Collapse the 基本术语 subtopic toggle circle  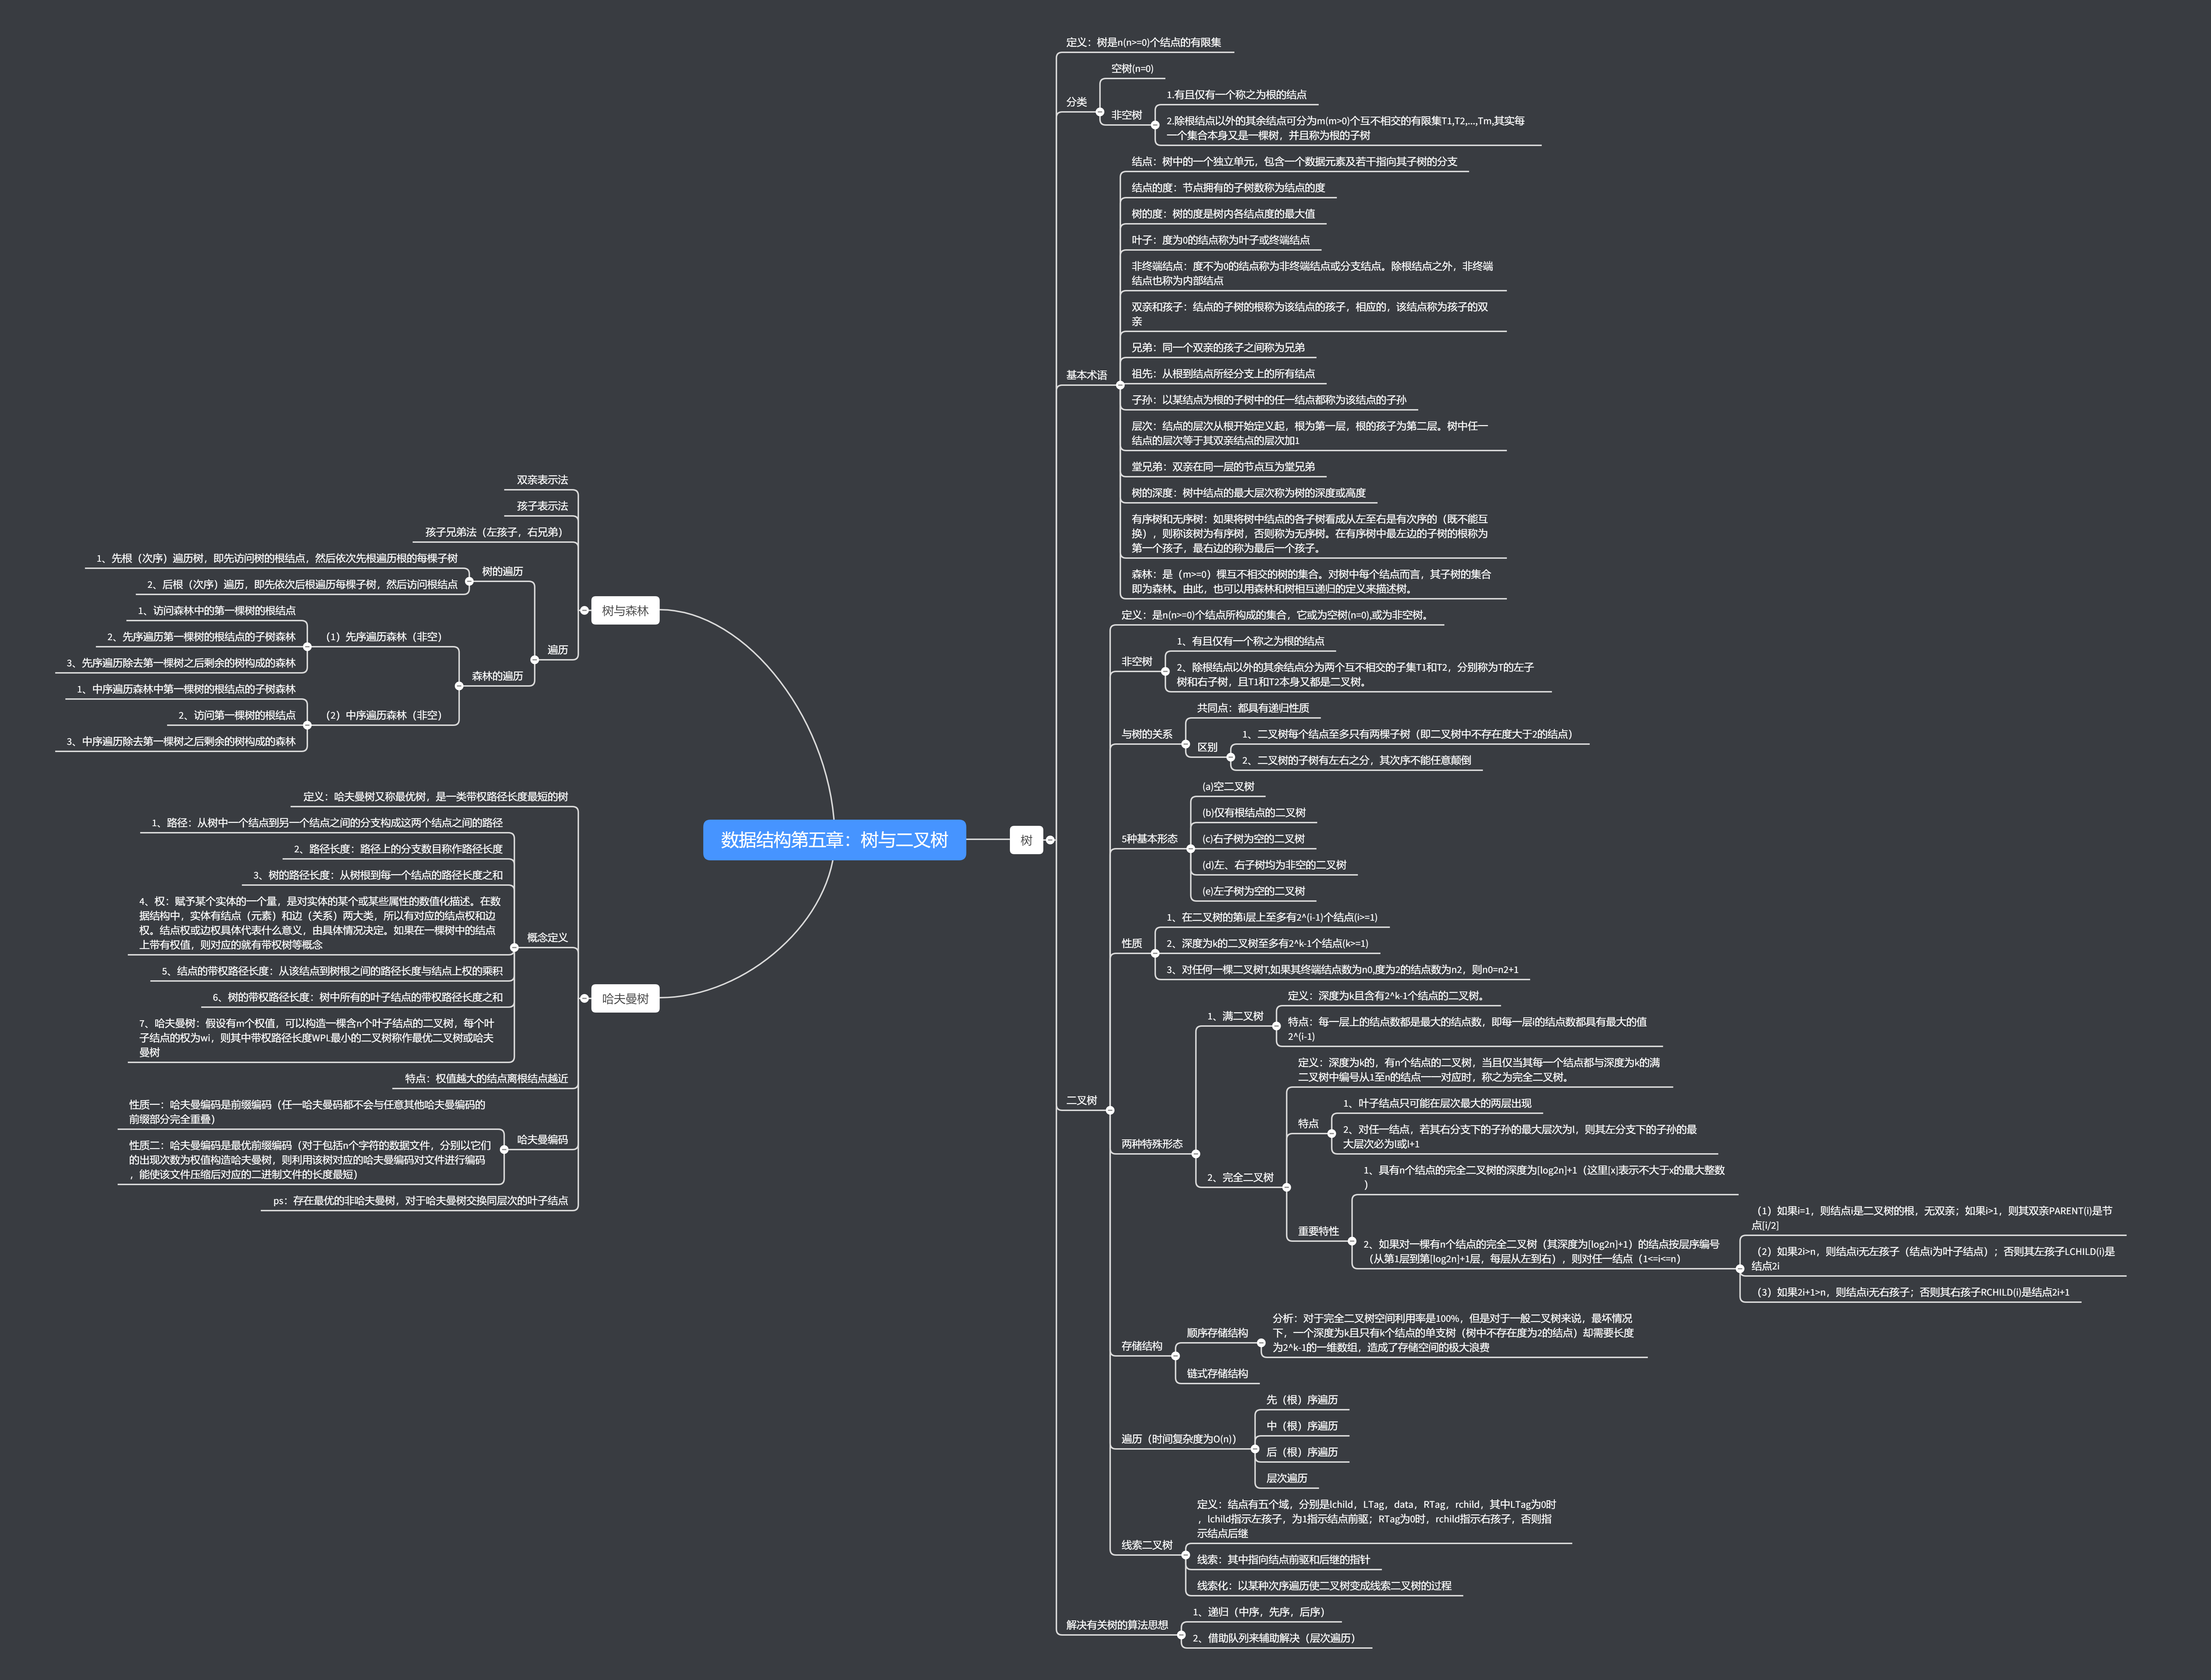point(1120,385)
